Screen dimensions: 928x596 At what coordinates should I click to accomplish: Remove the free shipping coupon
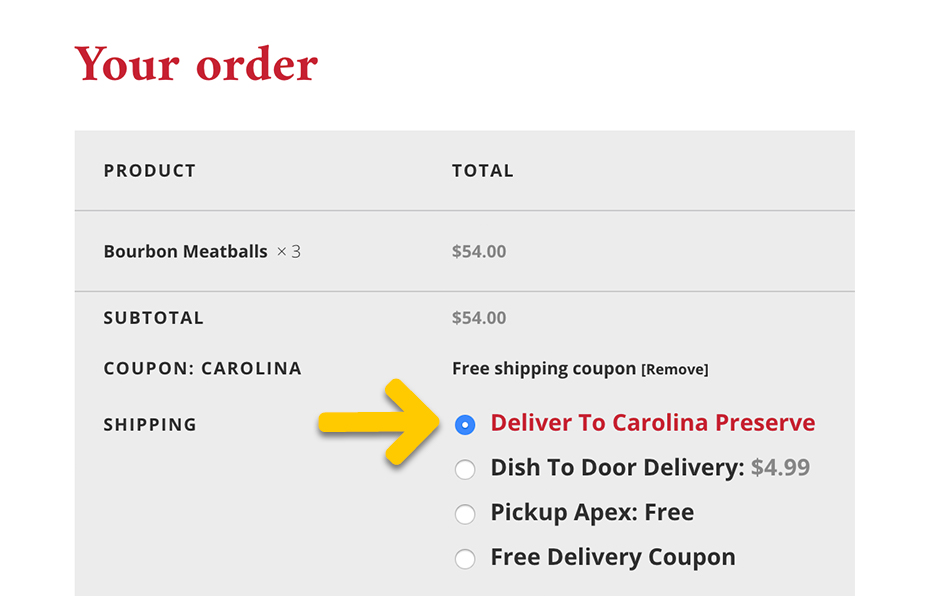coord(675,368)
